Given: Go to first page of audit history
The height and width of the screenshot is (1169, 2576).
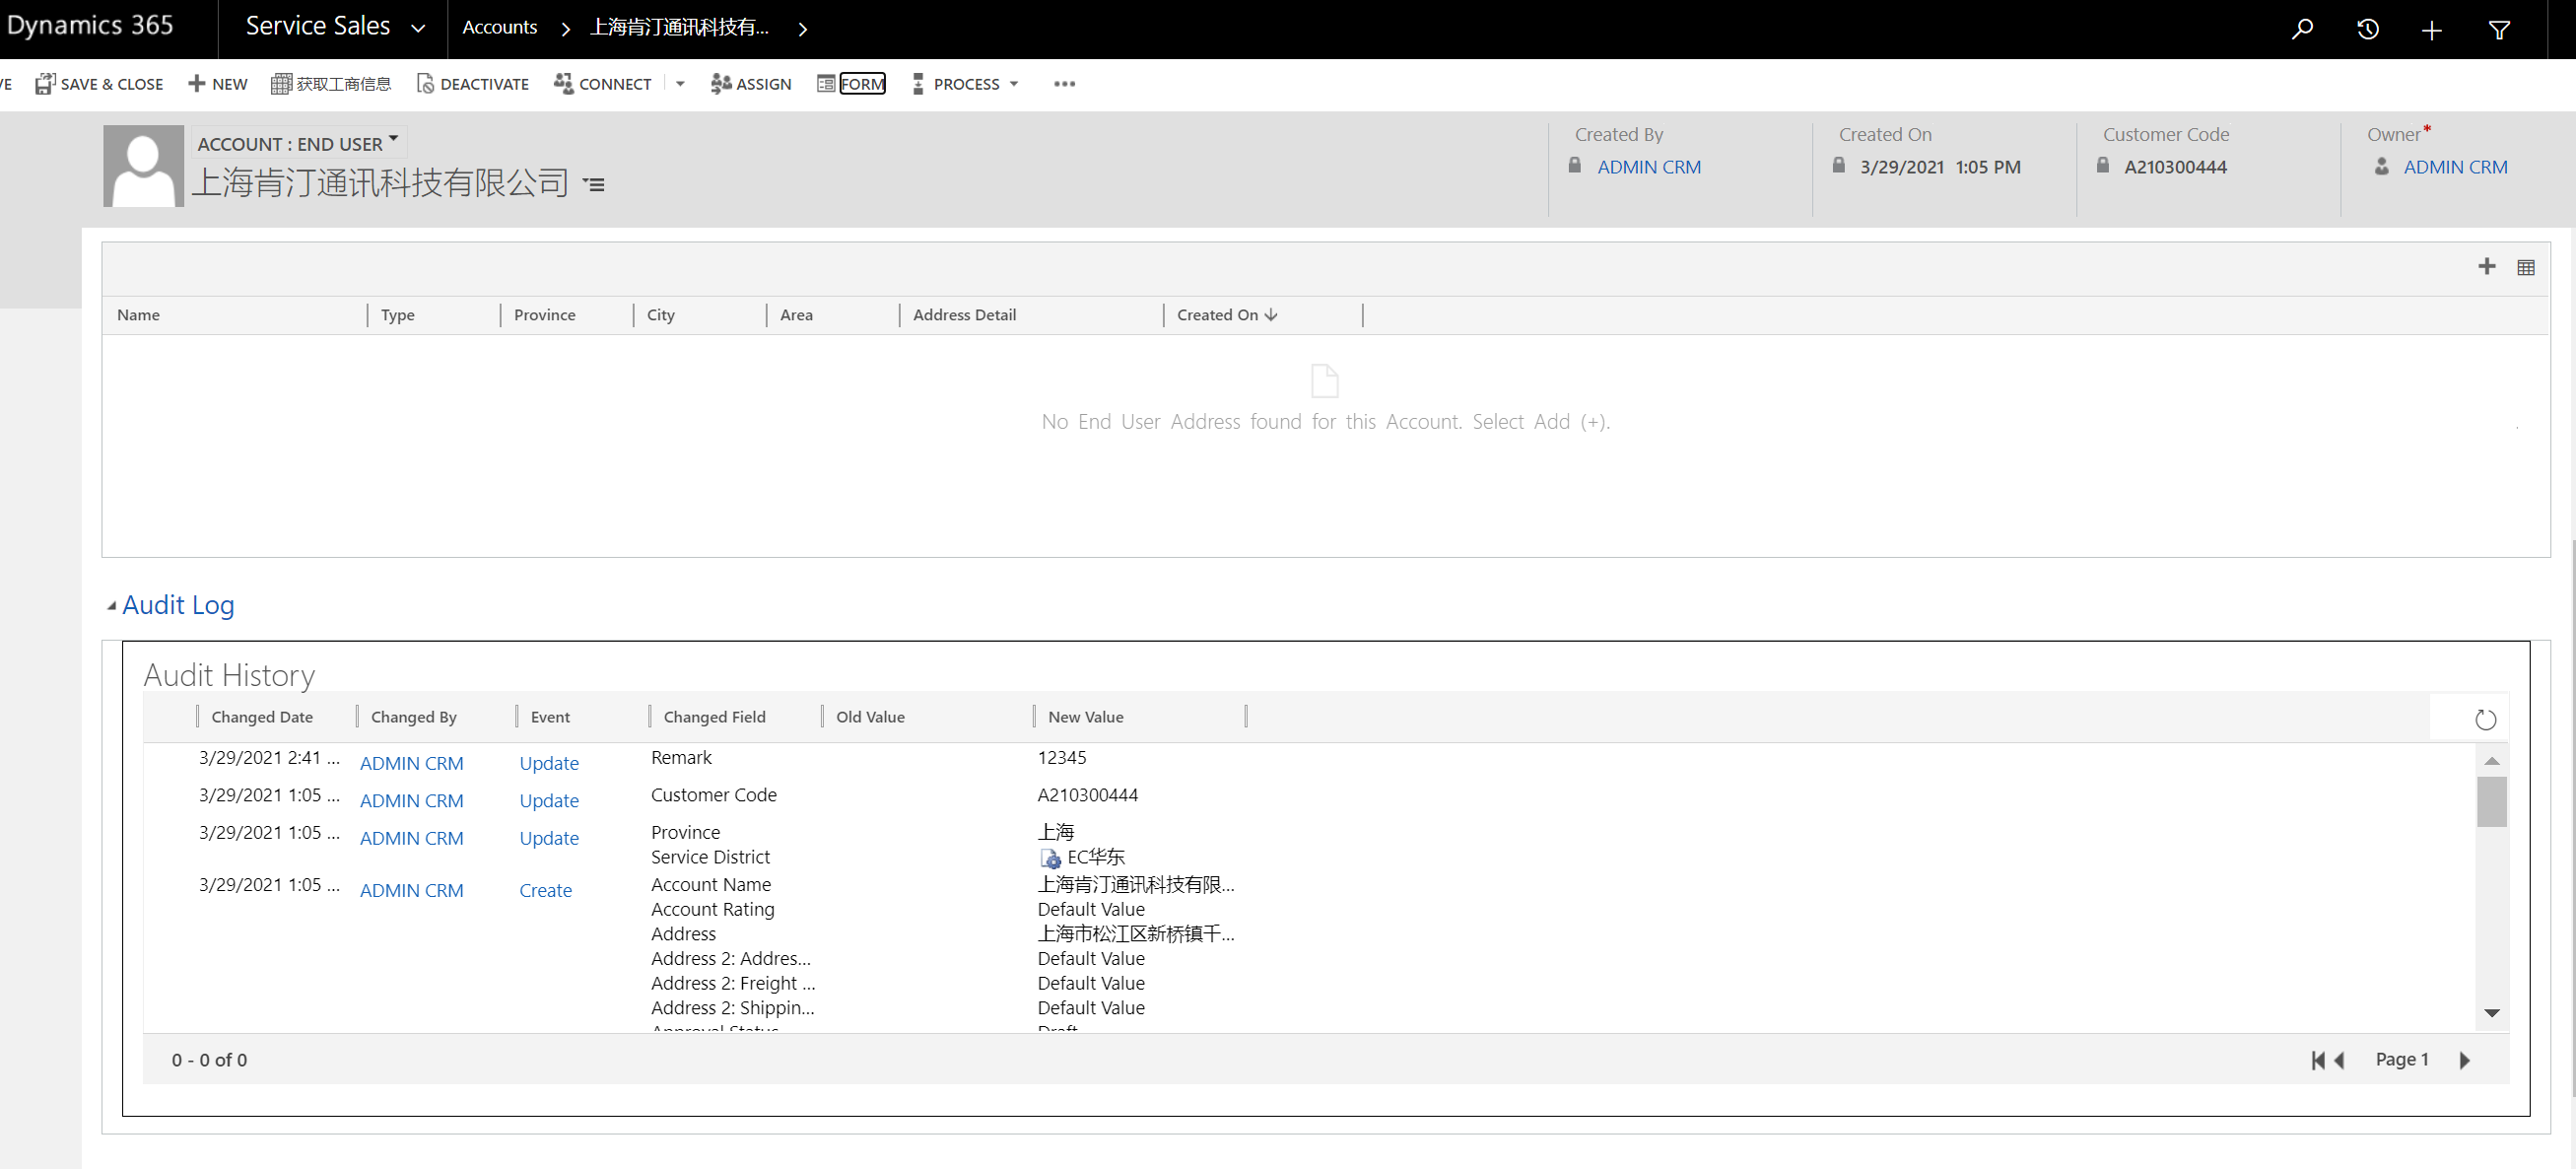Looking at the screenshot, I should 2317,1060.
